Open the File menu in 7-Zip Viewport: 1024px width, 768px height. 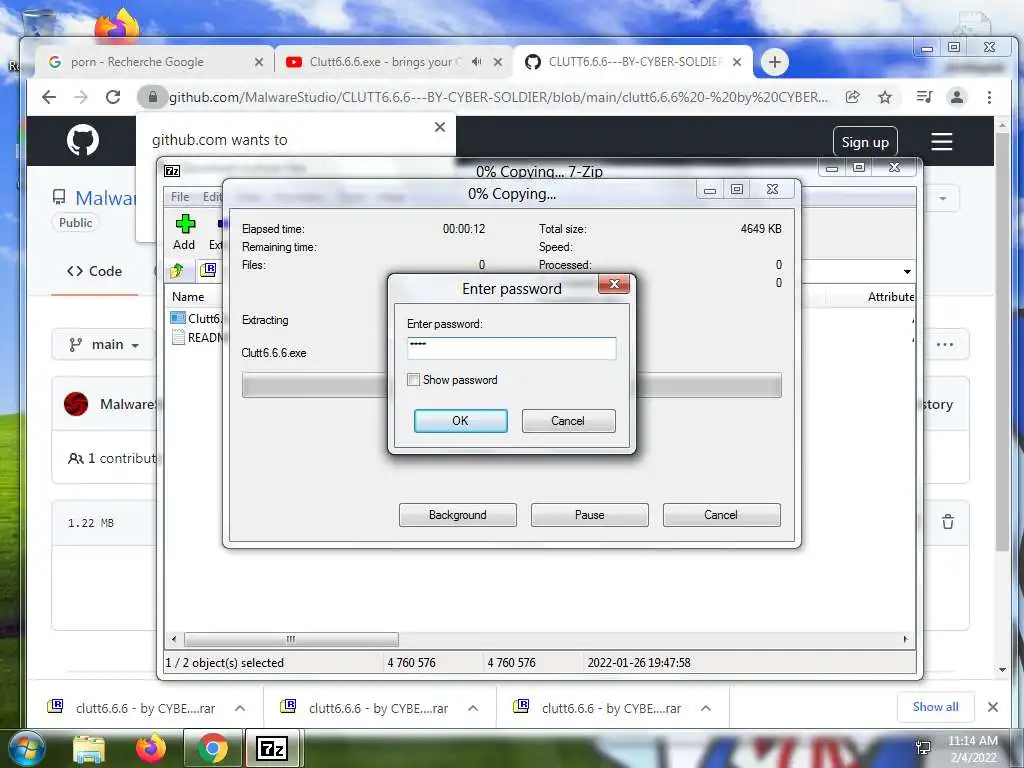180,197
